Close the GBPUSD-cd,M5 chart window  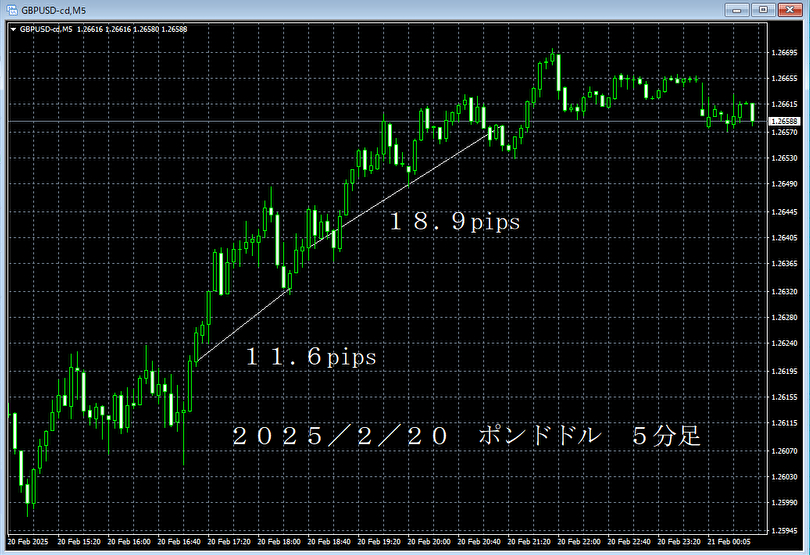789,10
